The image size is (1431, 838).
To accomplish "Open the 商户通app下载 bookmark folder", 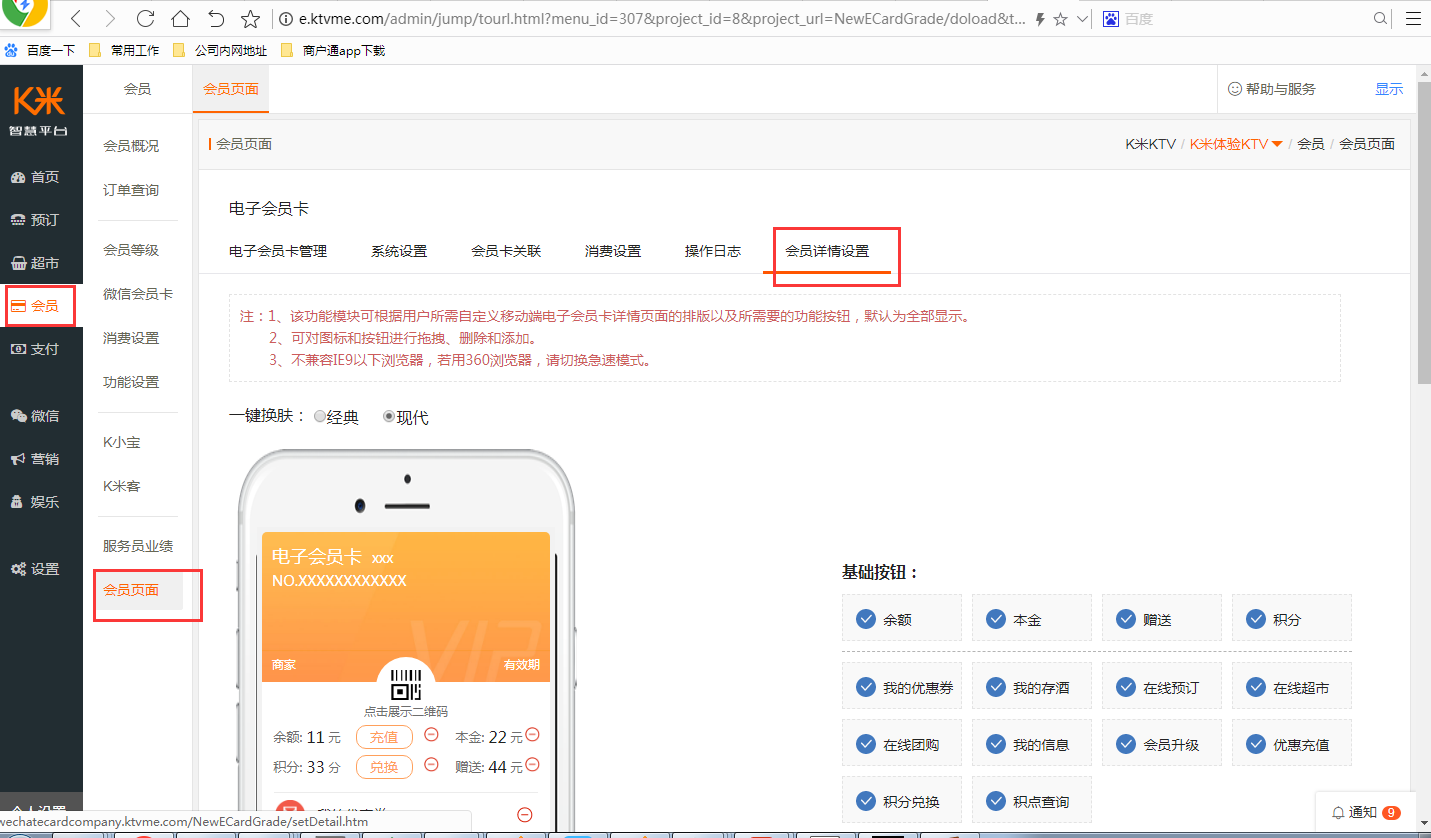I will coord(333,50).
